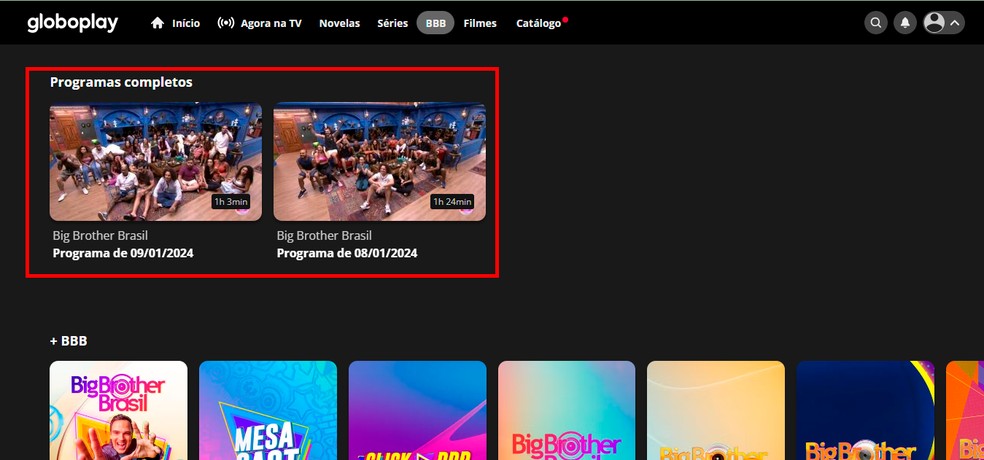Open the Catálogo menu
Viewport: 984px width, 460px height.
[538, 23]
